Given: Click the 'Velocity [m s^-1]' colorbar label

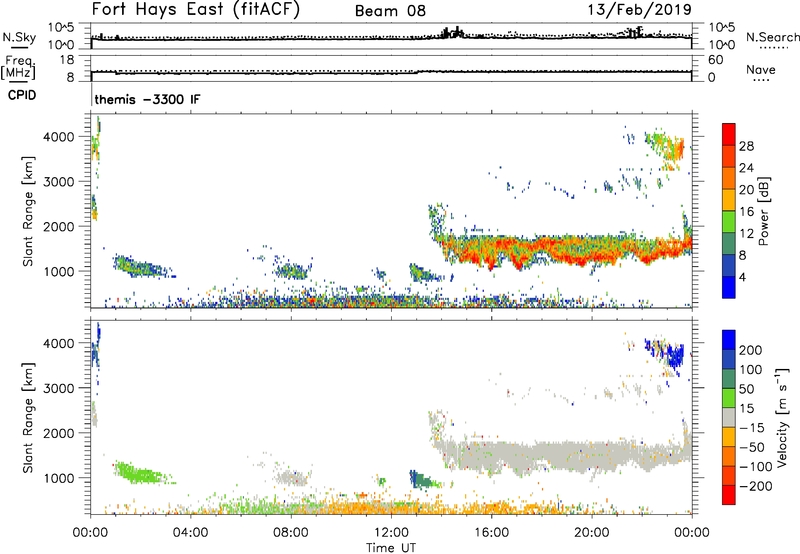Looking at the screenshot, I should [781, 417].
